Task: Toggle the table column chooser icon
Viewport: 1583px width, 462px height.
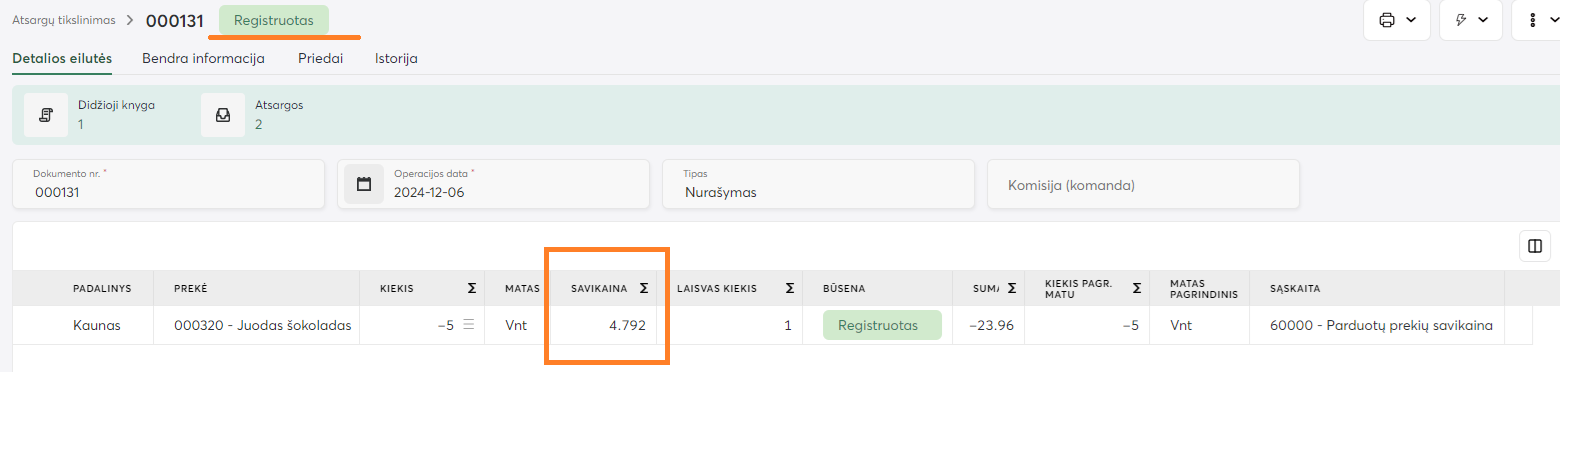Action: tap(1534, 246)
